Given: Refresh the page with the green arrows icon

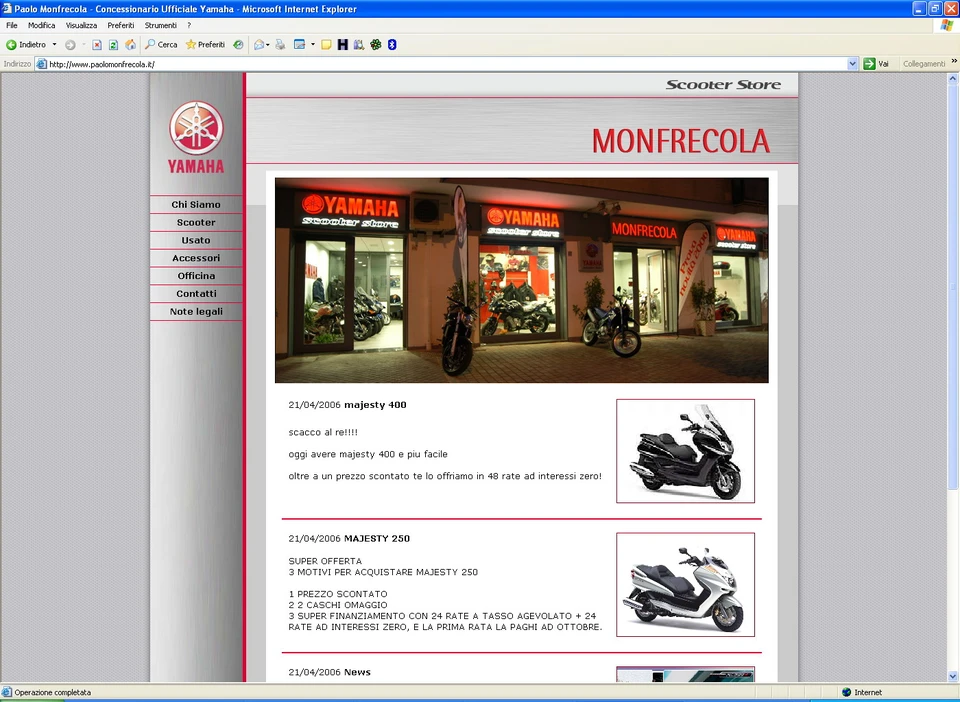Looking at the screenshot, I should pos(113,45).
